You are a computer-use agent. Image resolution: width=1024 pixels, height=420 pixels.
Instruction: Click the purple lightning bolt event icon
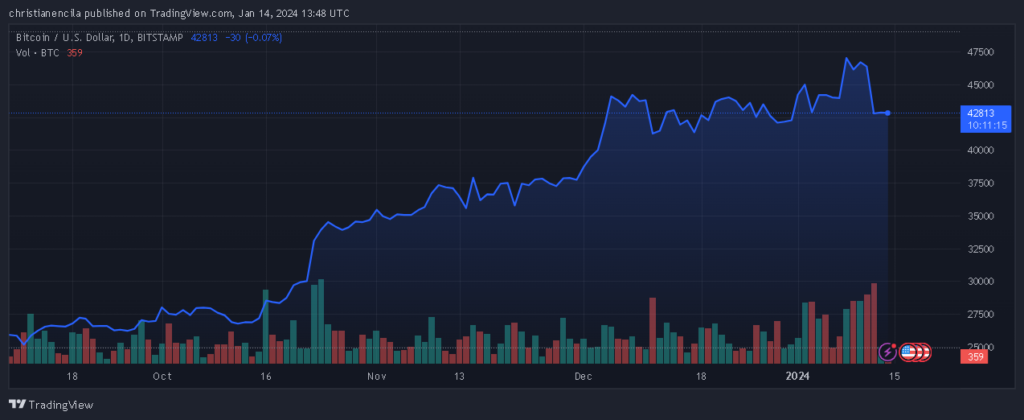point(888,352)
